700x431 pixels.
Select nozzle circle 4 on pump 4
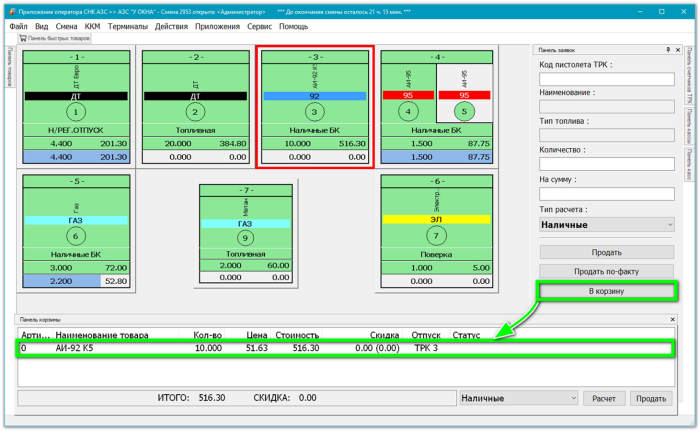[x=408, y=112]
